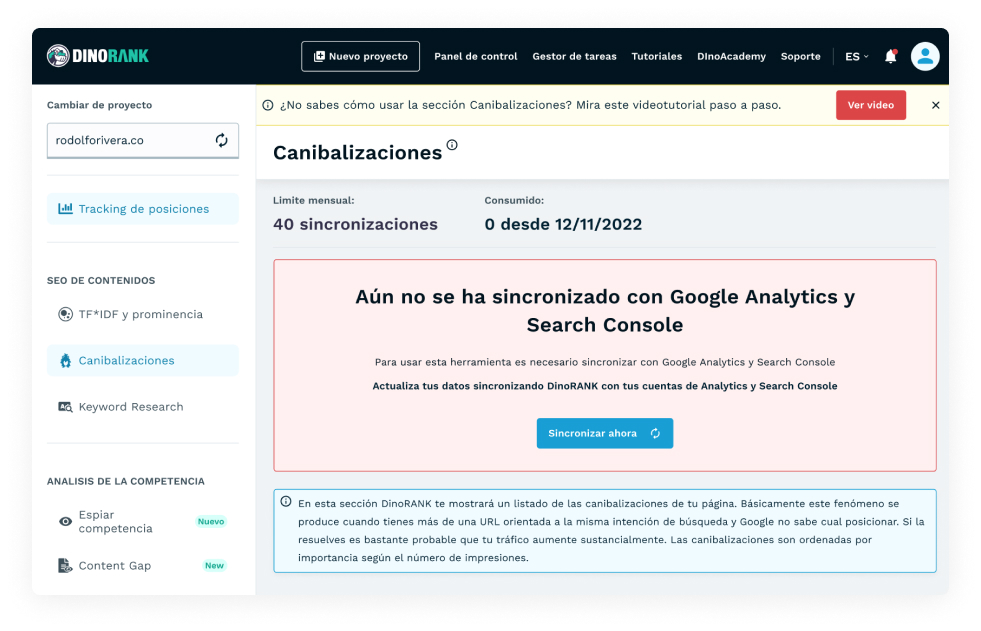The height and width of the screenshot is (631, 981).
Task: Refresh the project selector icon
Action: click(221, 140)
